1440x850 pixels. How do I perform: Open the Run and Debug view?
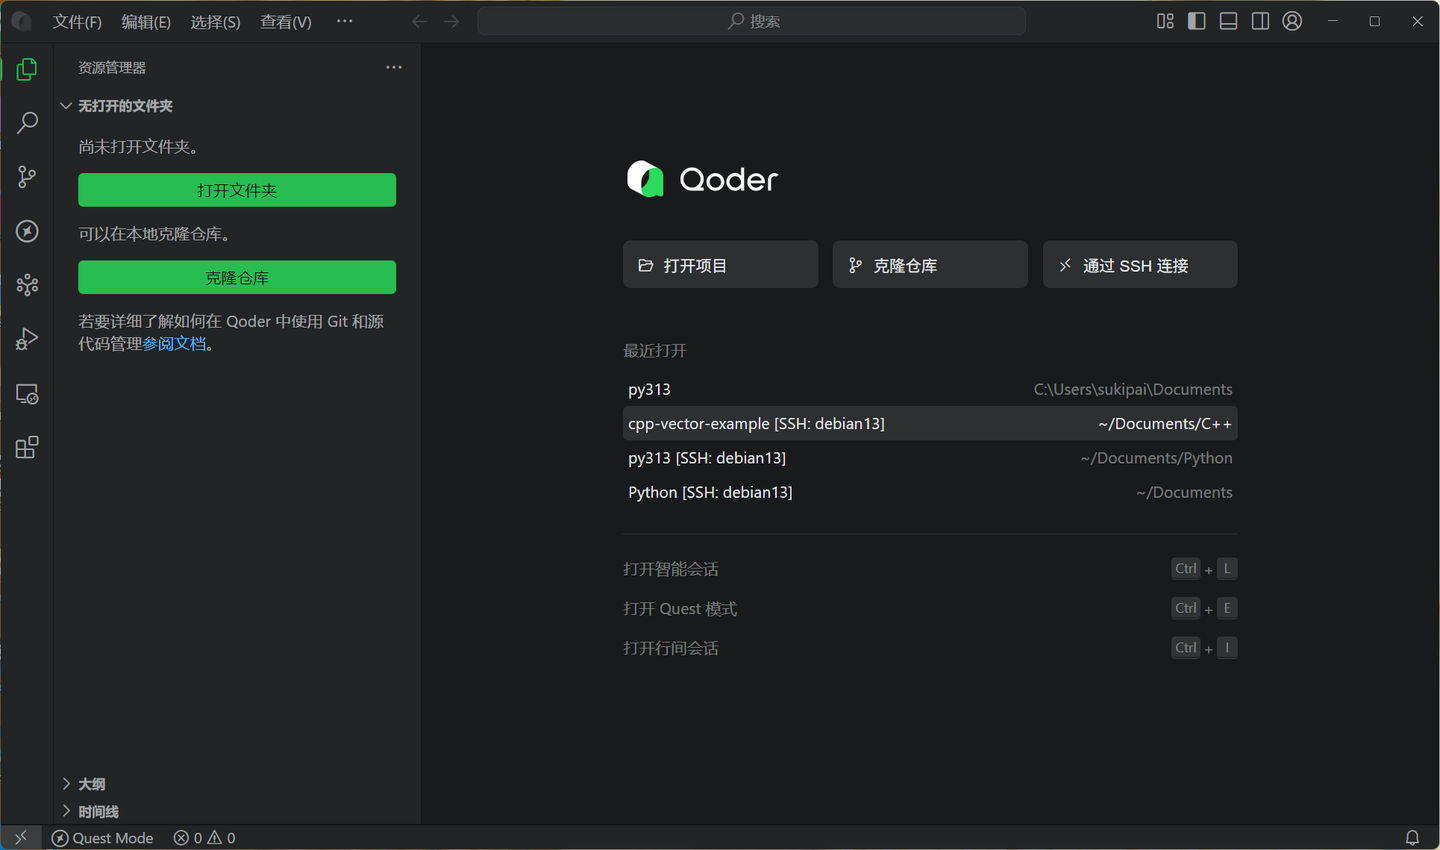pos(27,339)
